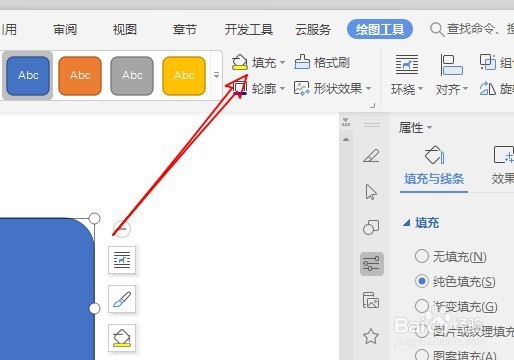Click the Group (组合) icon in ribbon
Image resolution: width=514 pixels, height=360 pixels.
click(x=488, y=62)
